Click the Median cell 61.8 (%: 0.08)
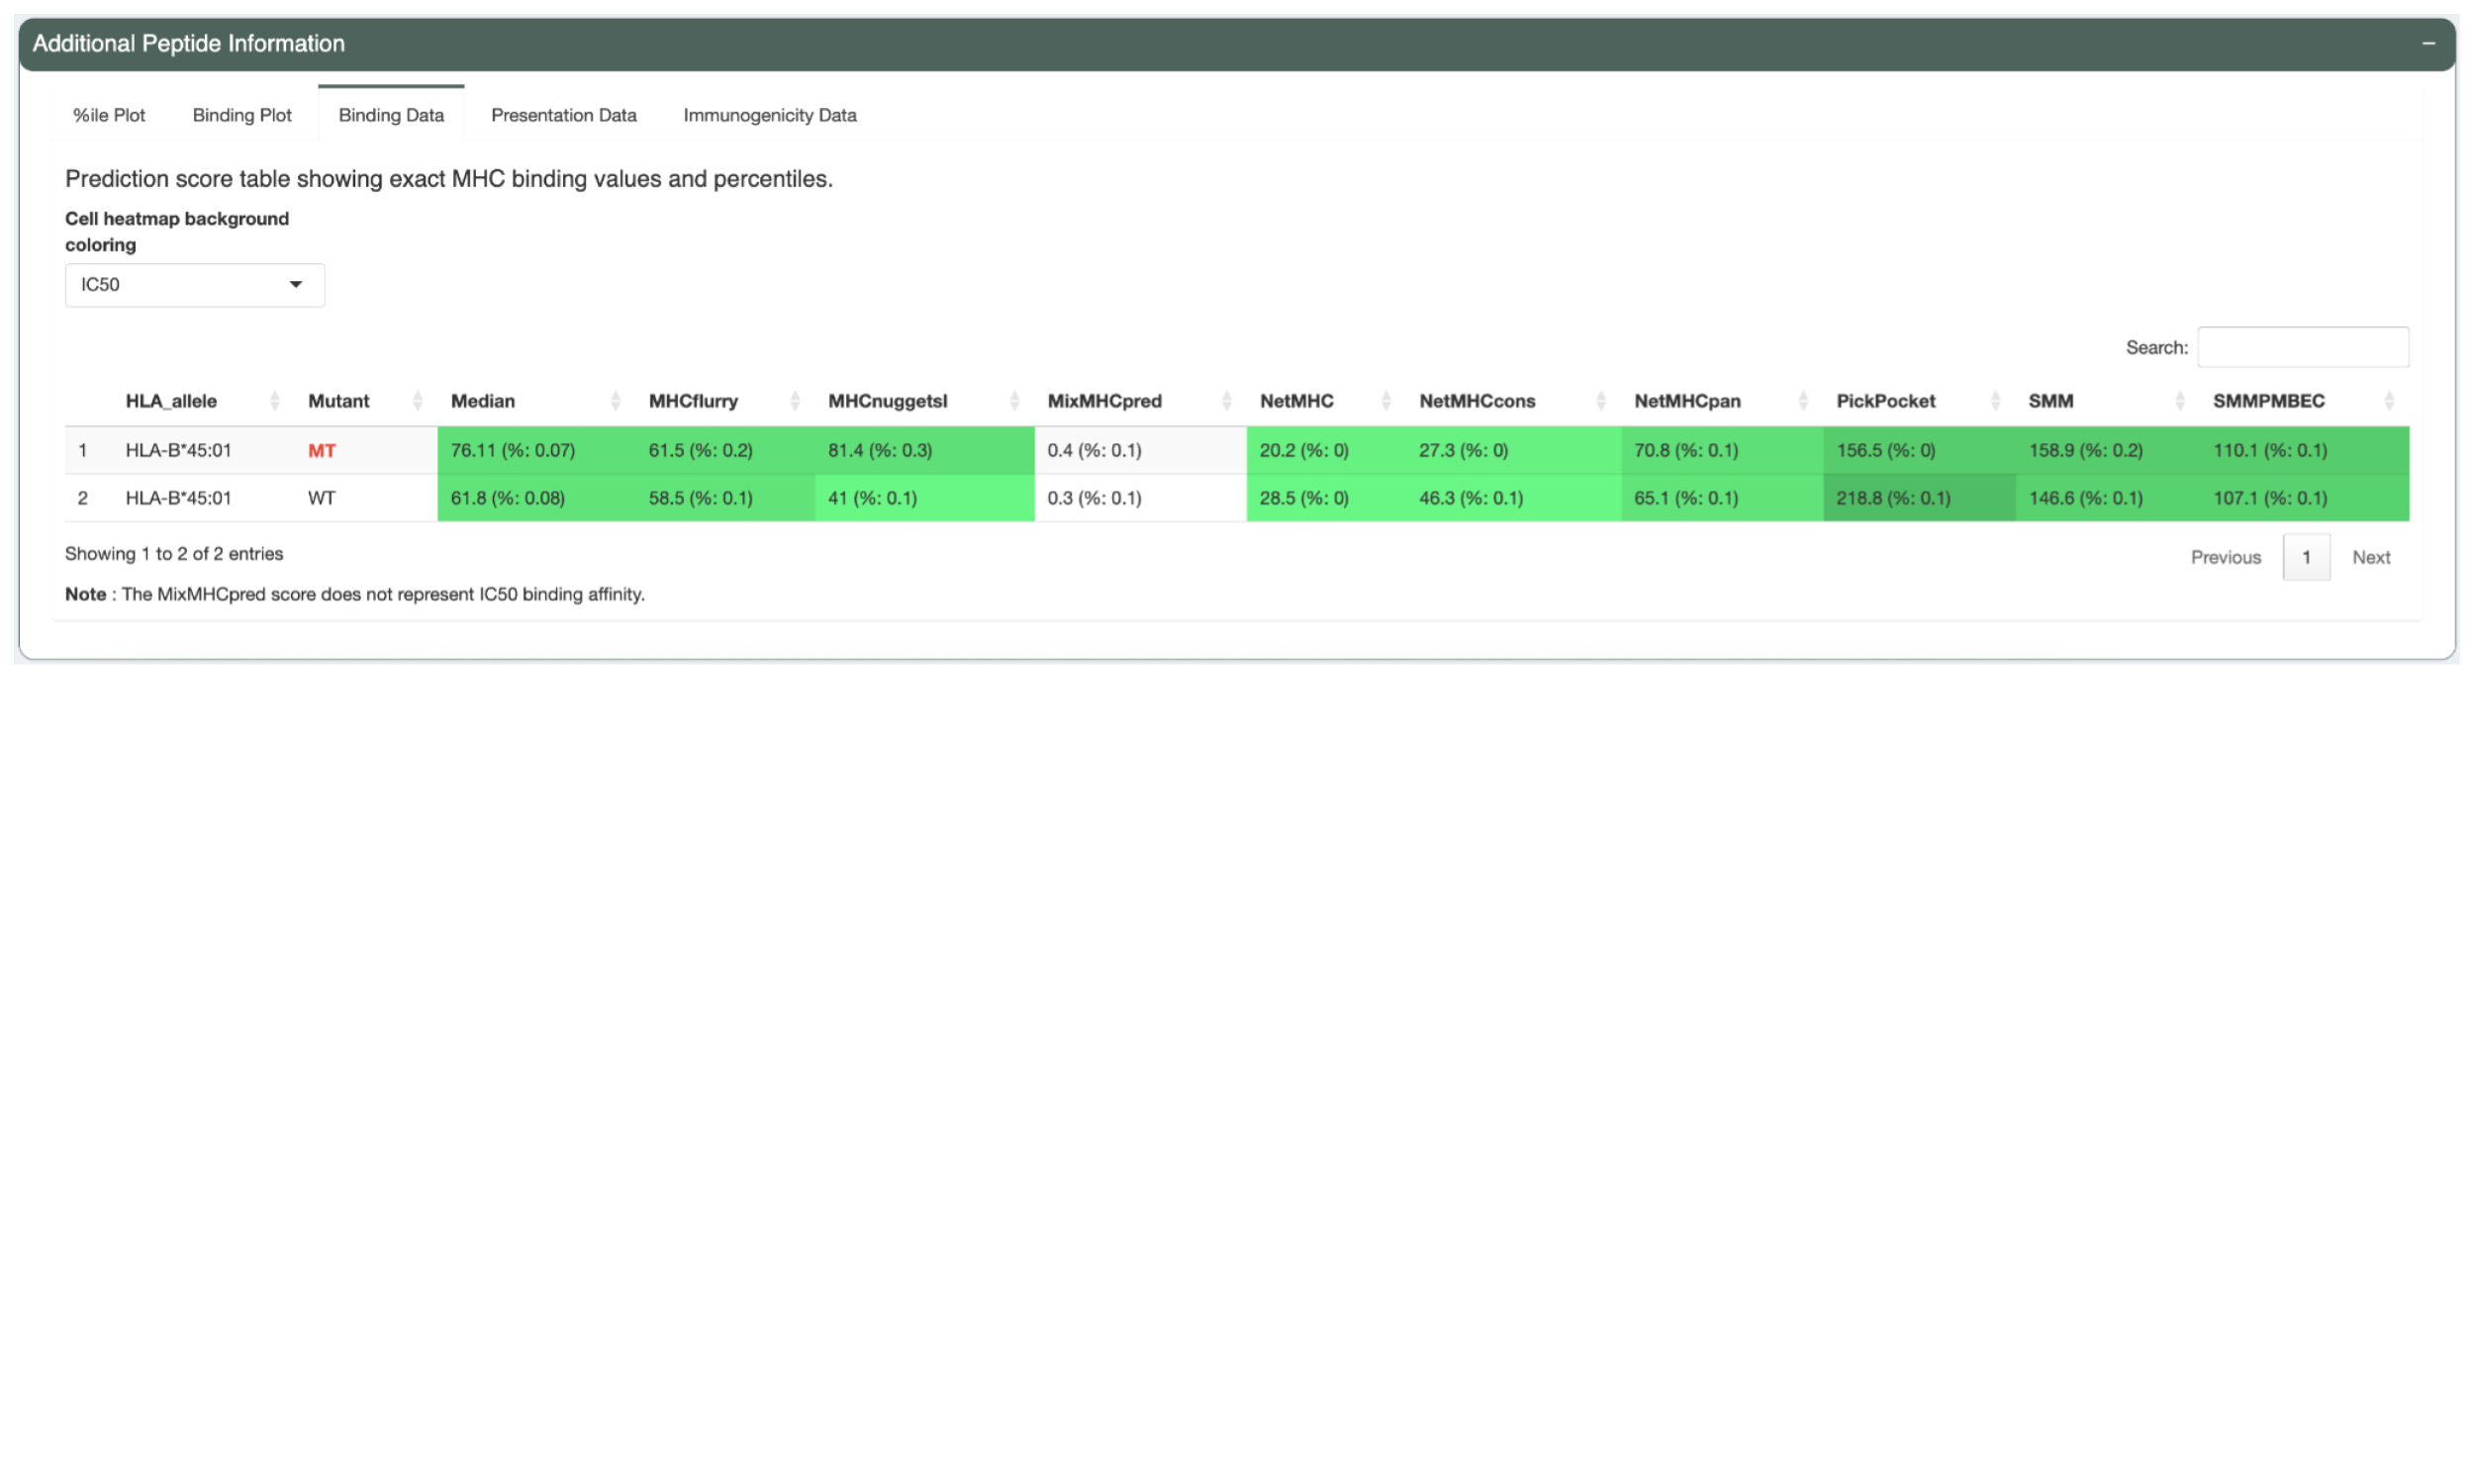Image resolution: width=2474 pixels, height=1484 pixels. (x=537, y=498)
